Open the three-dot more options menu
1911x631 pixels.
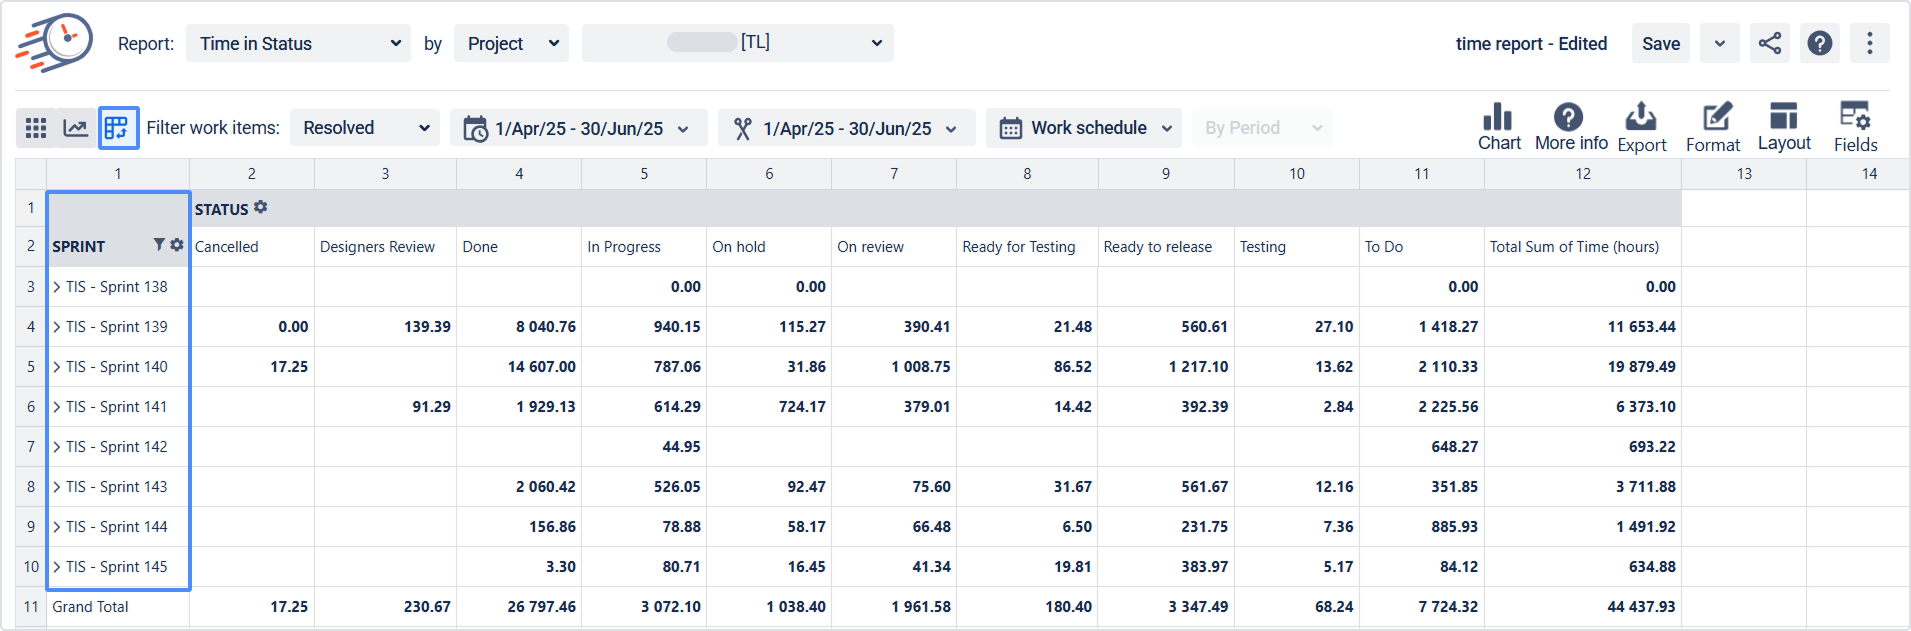click(1870, 43)
